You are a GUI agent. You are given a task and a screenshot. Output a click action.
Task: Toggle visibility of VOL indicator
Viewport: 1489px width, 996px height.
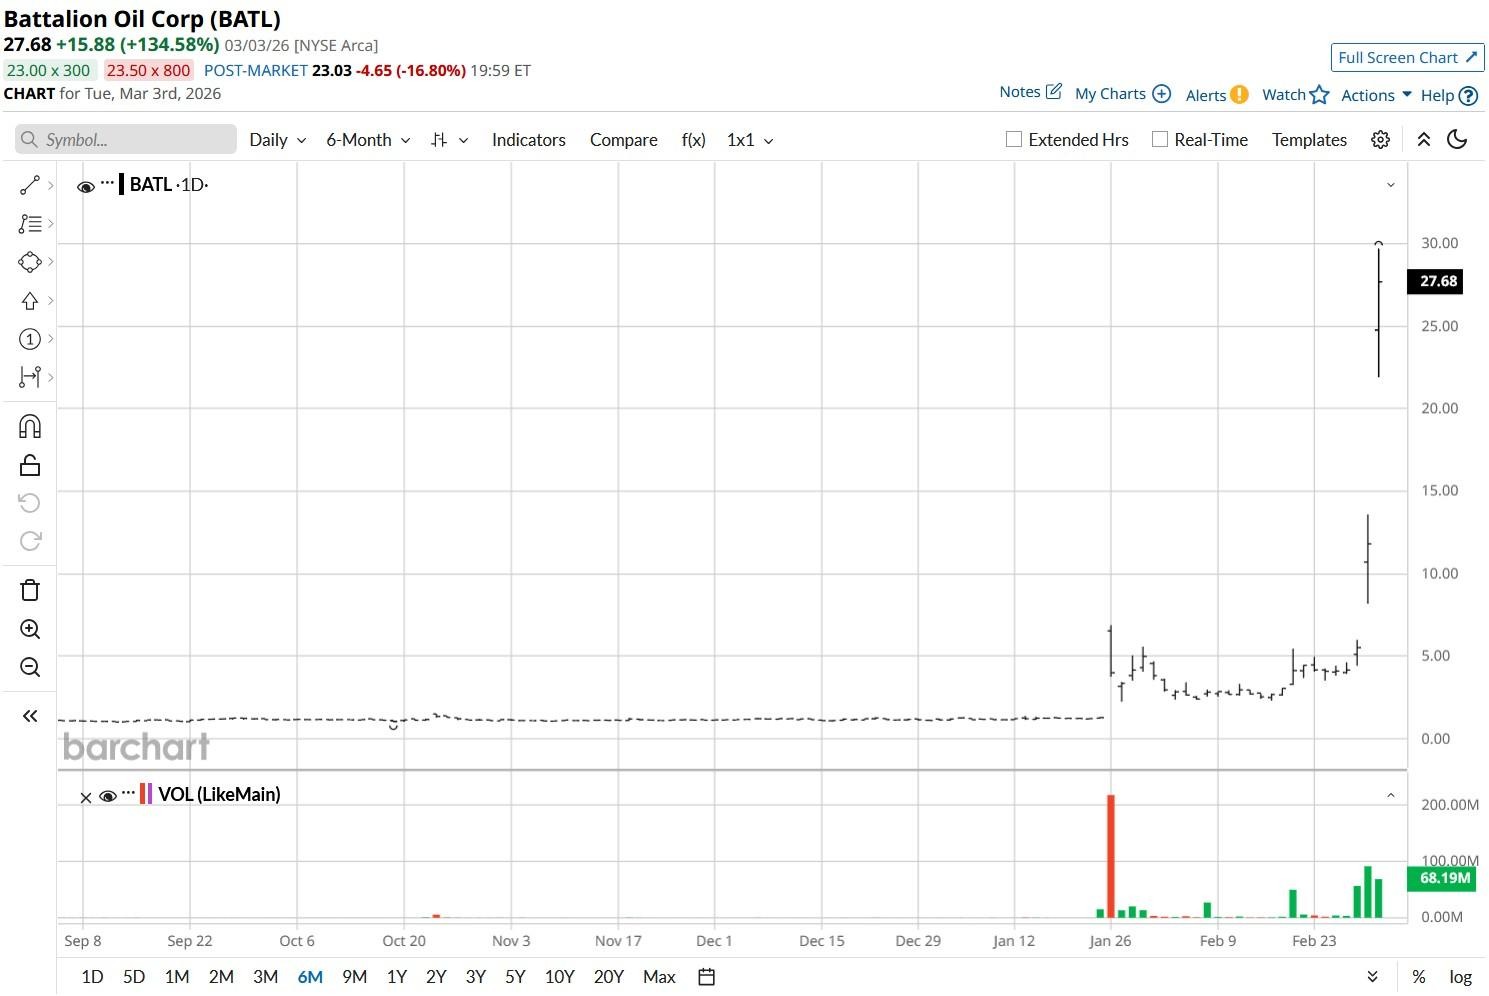pos(108,796)
